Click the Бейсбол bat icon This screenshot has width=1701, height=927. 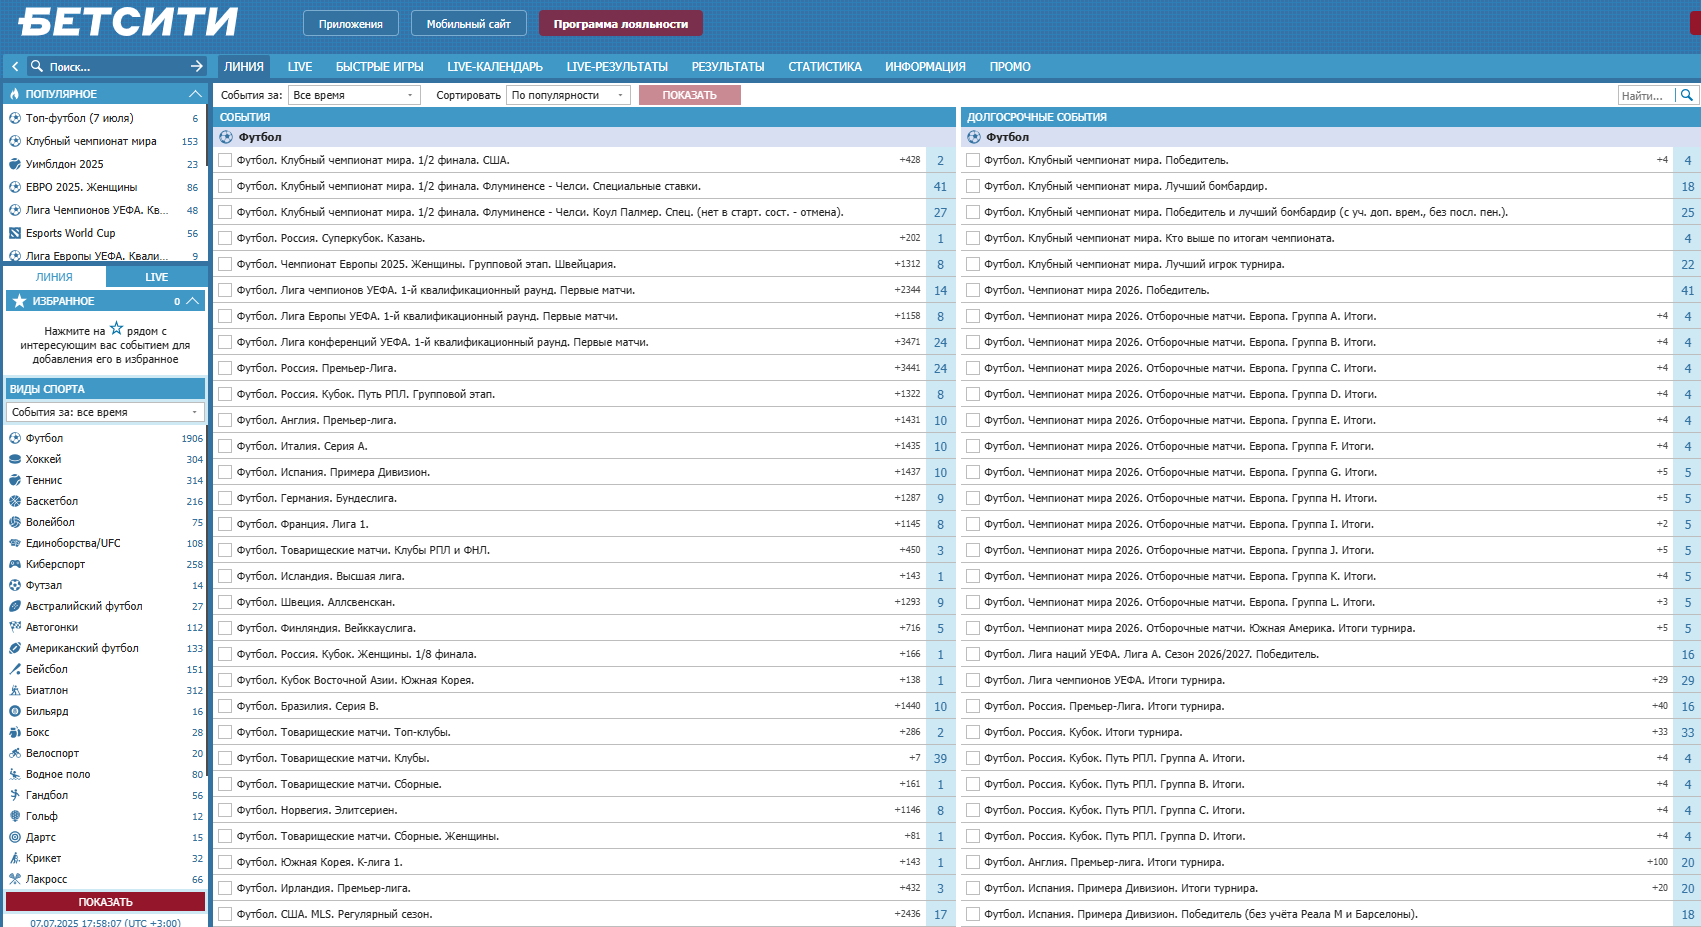[15, 669]
